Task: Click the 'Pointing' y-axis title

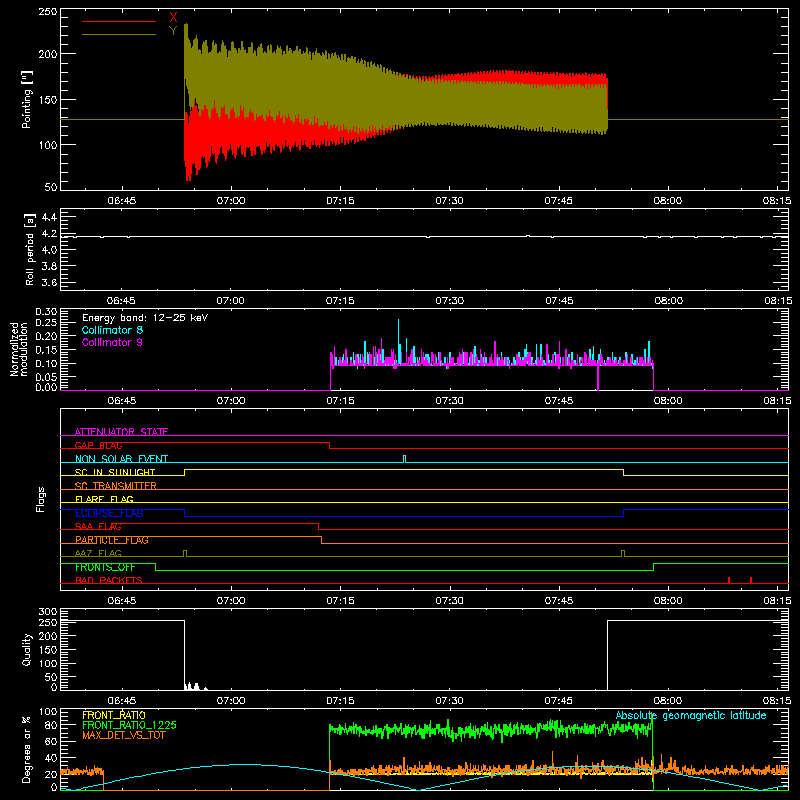Action: (27, 99)
